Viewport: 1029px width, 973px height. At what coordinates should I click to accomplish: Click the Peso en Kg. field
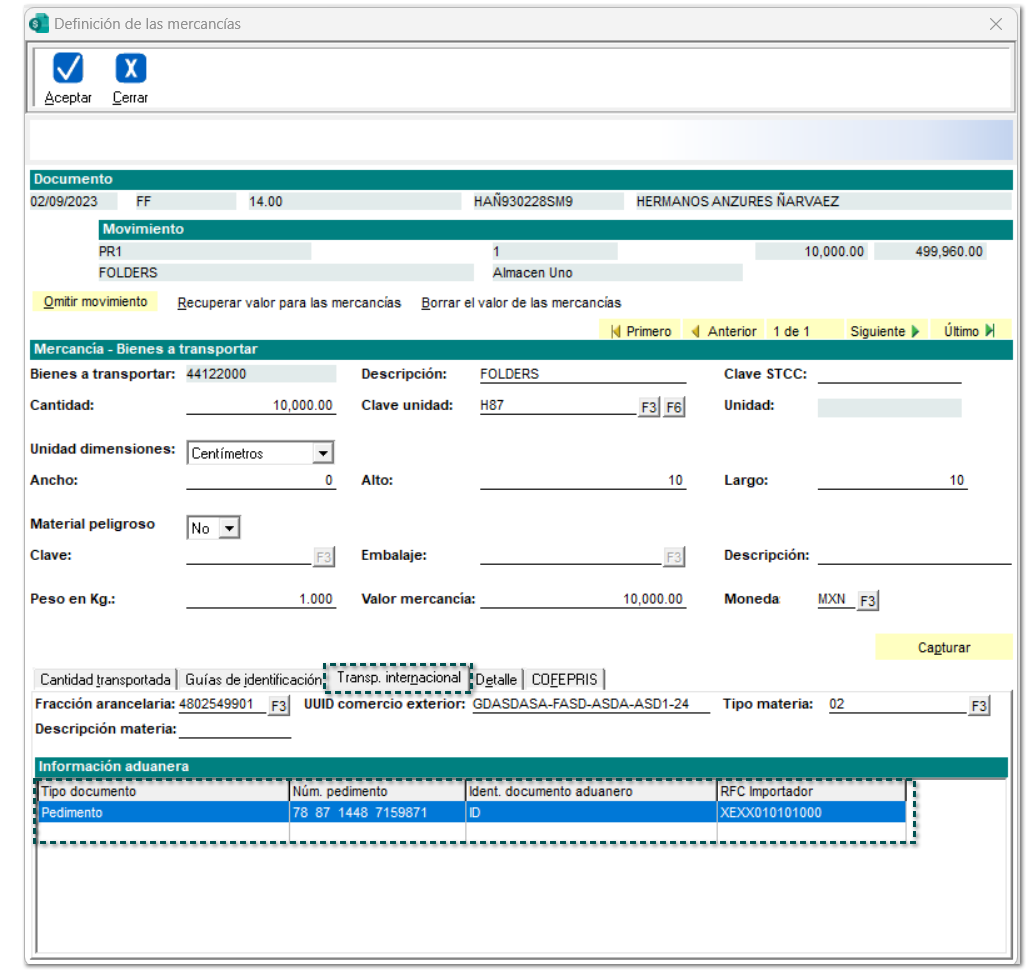260,599
